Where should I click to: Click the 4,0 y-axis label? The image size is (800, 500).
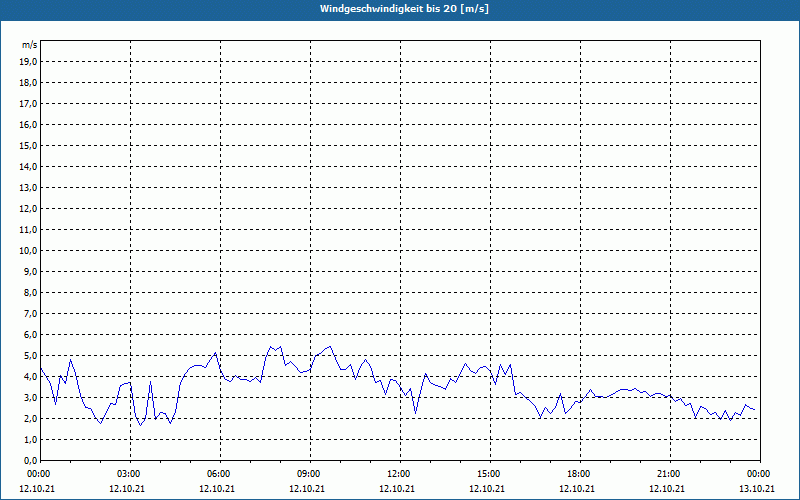pyautogui.click(x=31, y=377)
